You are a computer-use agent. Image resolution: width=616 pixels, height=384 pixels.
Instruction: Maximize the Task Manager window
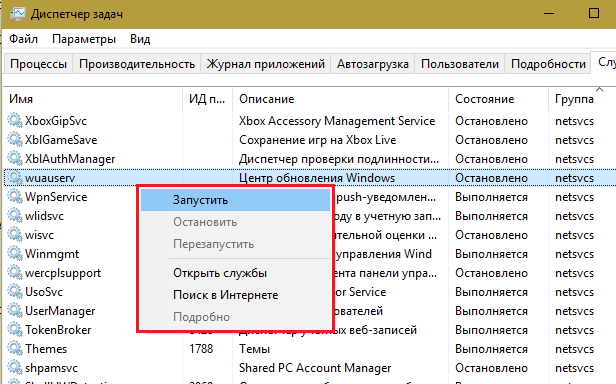pos(594,13)
